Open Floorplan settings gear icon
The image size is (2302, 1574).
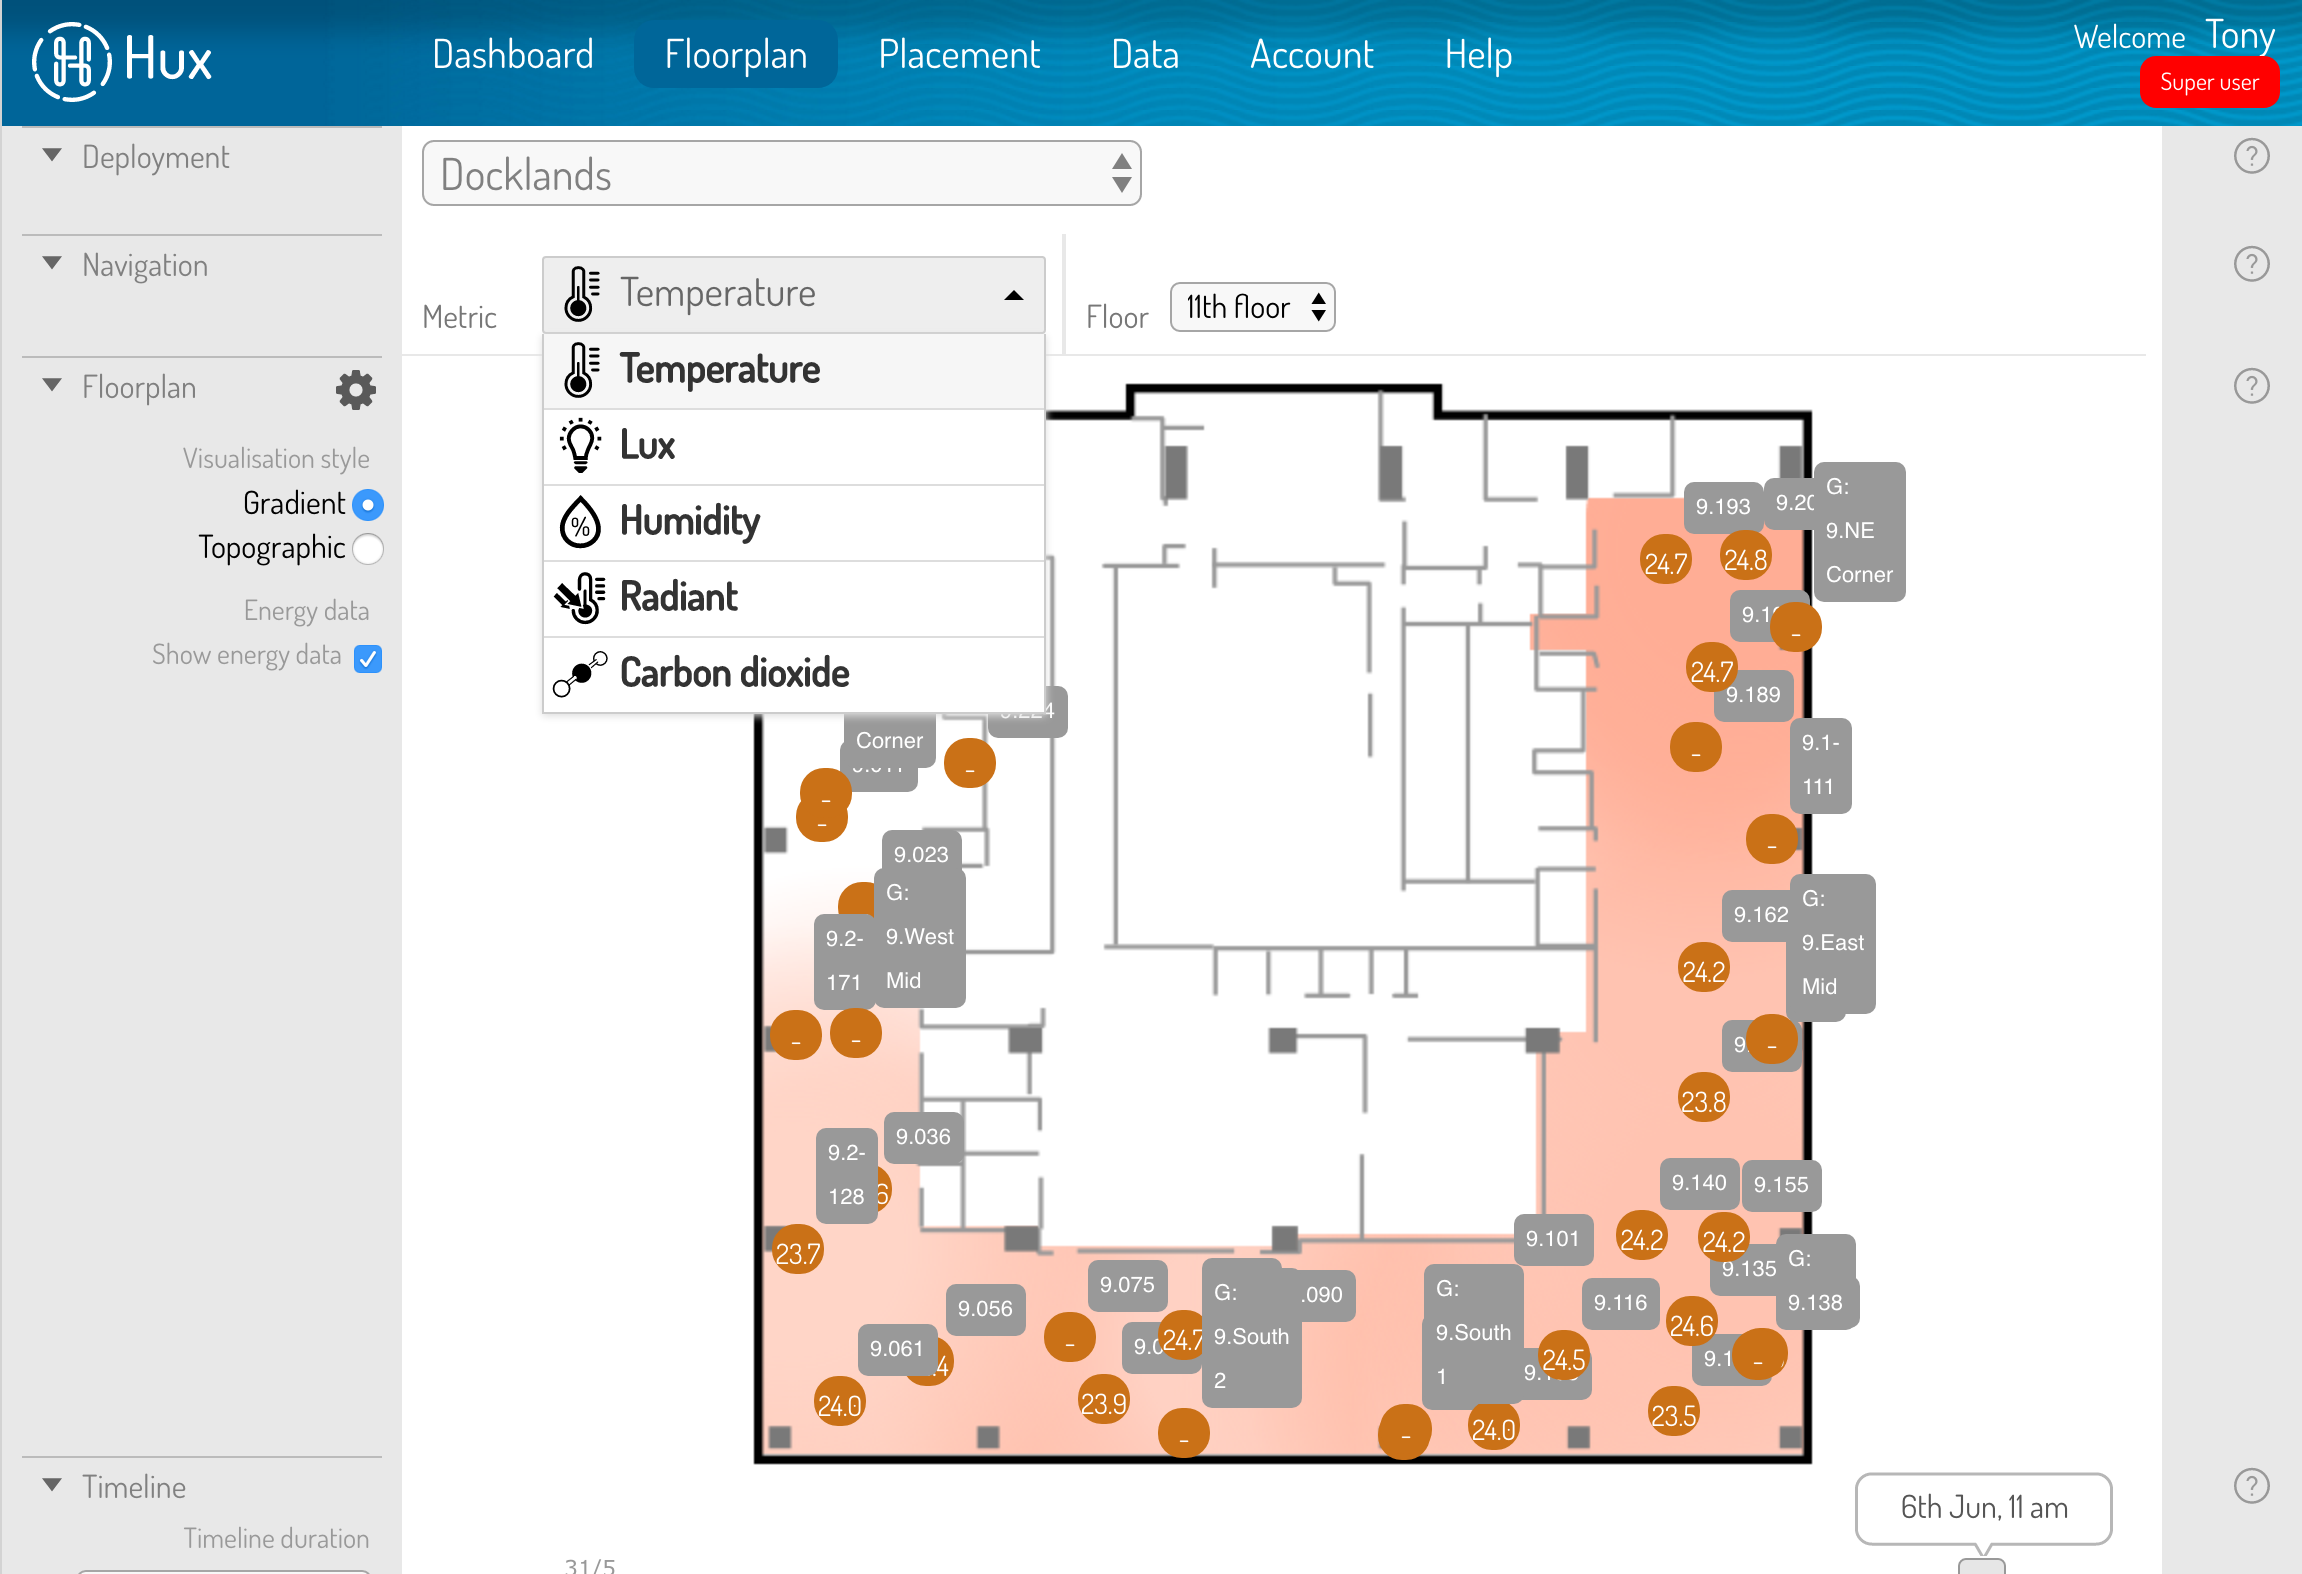click(x=355, y=390)
